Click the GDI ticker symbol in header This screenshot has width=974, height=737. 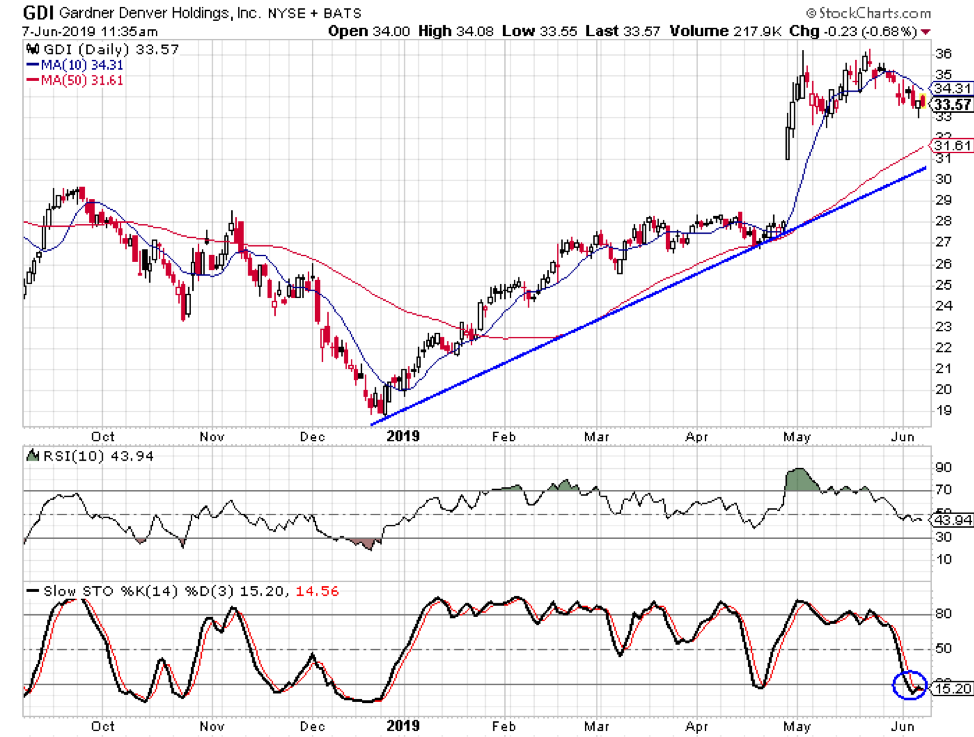[39, 12]
